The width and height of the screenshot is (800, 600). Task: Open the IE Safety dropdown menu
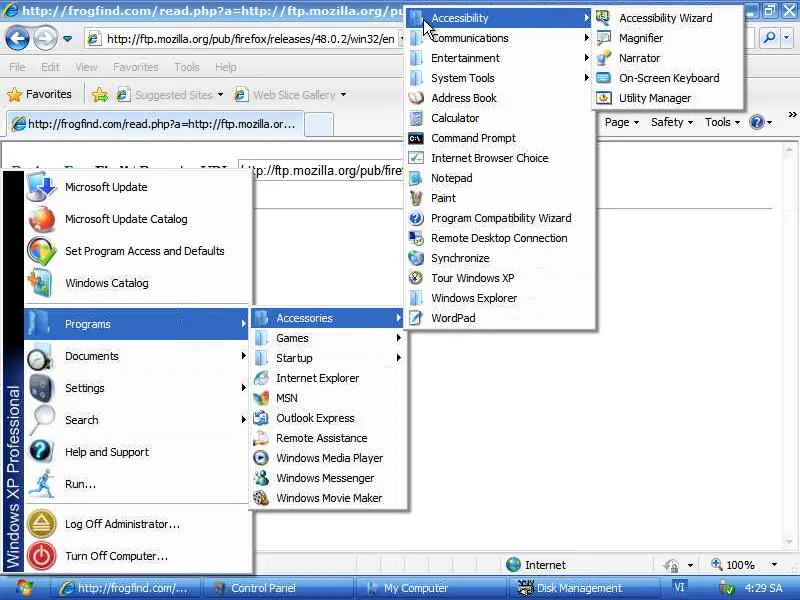(671, 122)
